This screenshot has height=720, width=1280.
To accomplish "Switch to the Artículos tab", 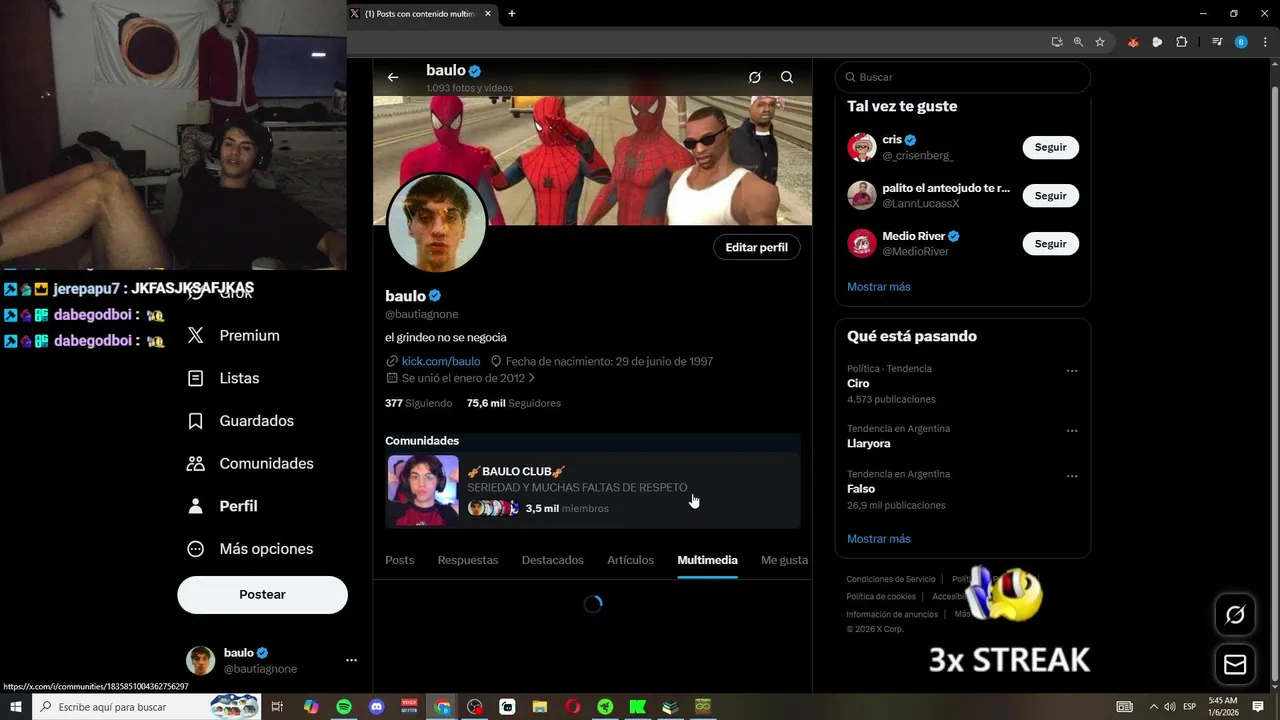I will (630, 560).
